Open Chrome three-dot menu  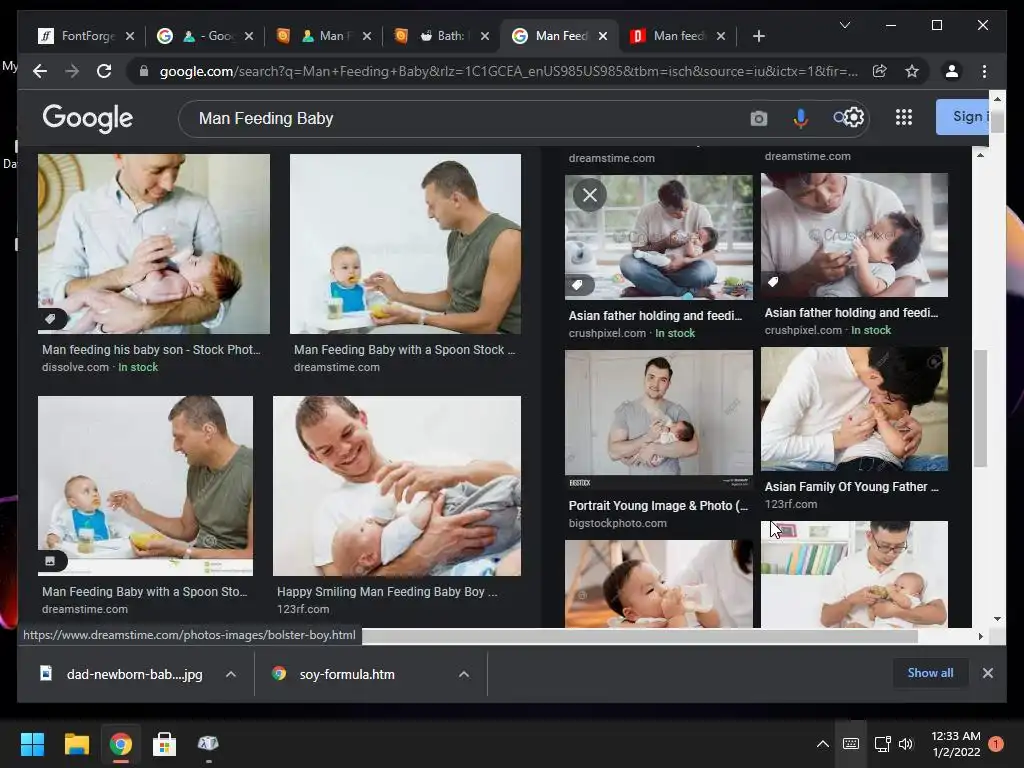point(984,71)
